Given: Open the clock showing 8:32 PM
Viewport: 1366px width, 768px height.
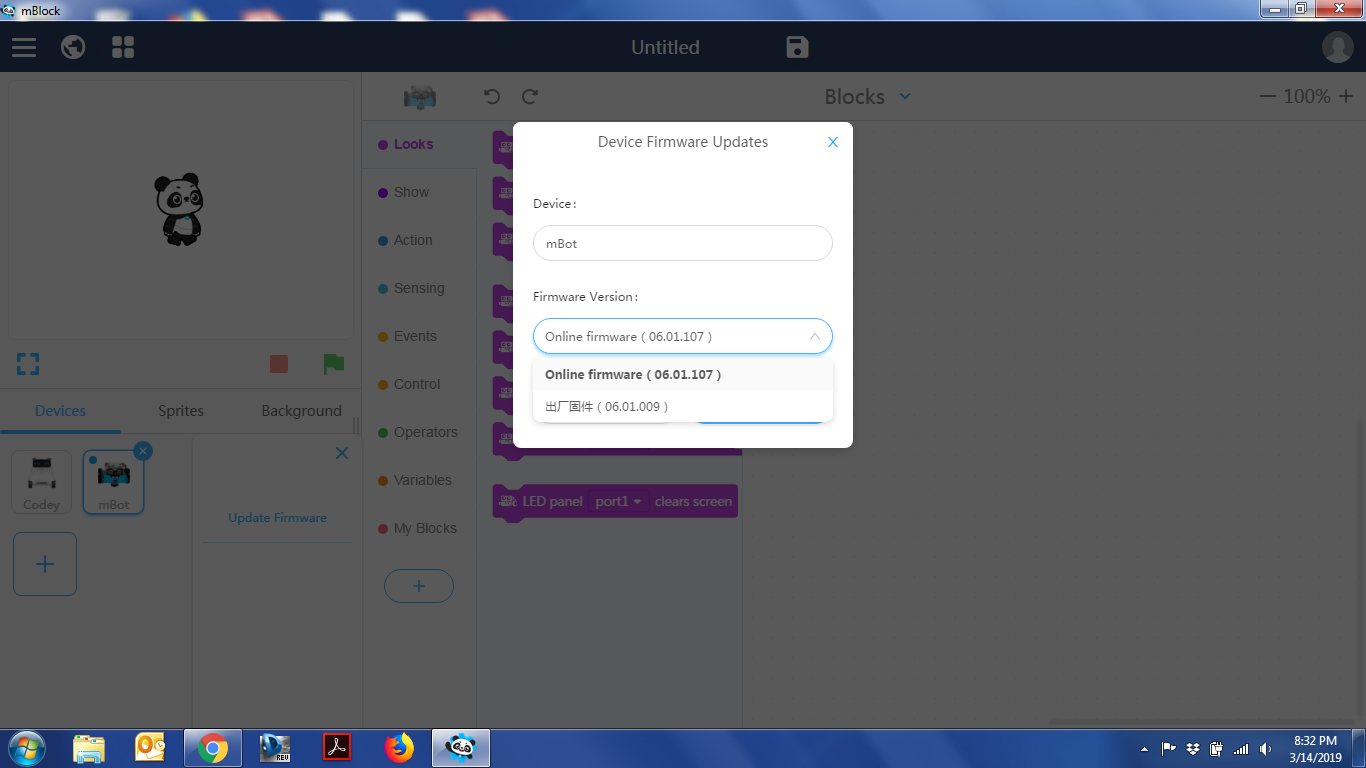Looking at the screenshot, I should pos(1315,749).
